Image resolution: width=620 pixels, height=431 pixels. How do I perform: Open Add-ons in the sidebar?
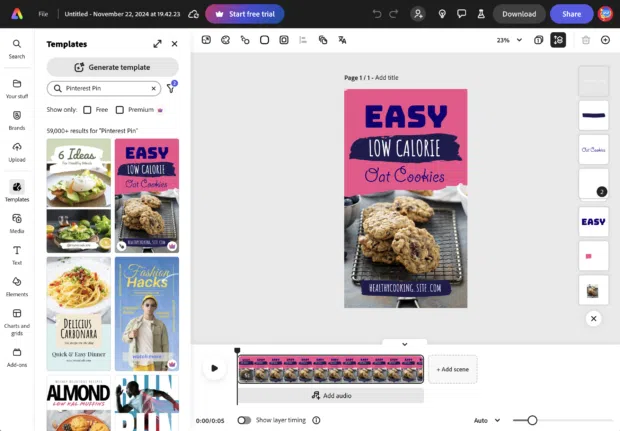(x=17, y=357)
